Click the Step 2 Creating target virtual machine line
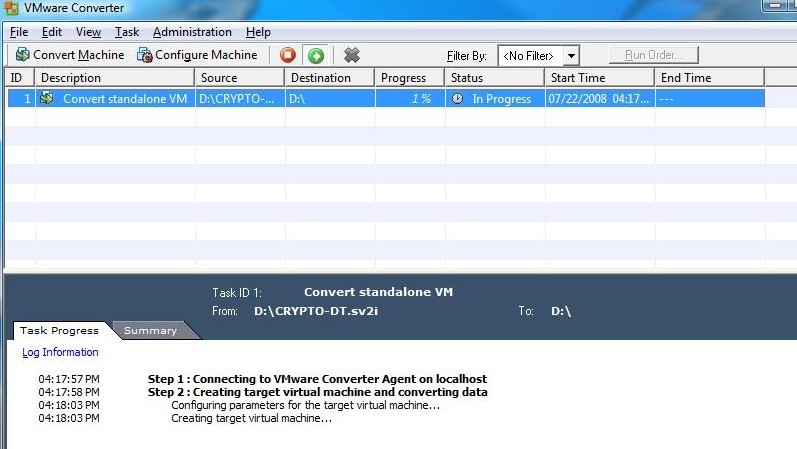Viewport: 797px width, 449px height. pos(318,392)
